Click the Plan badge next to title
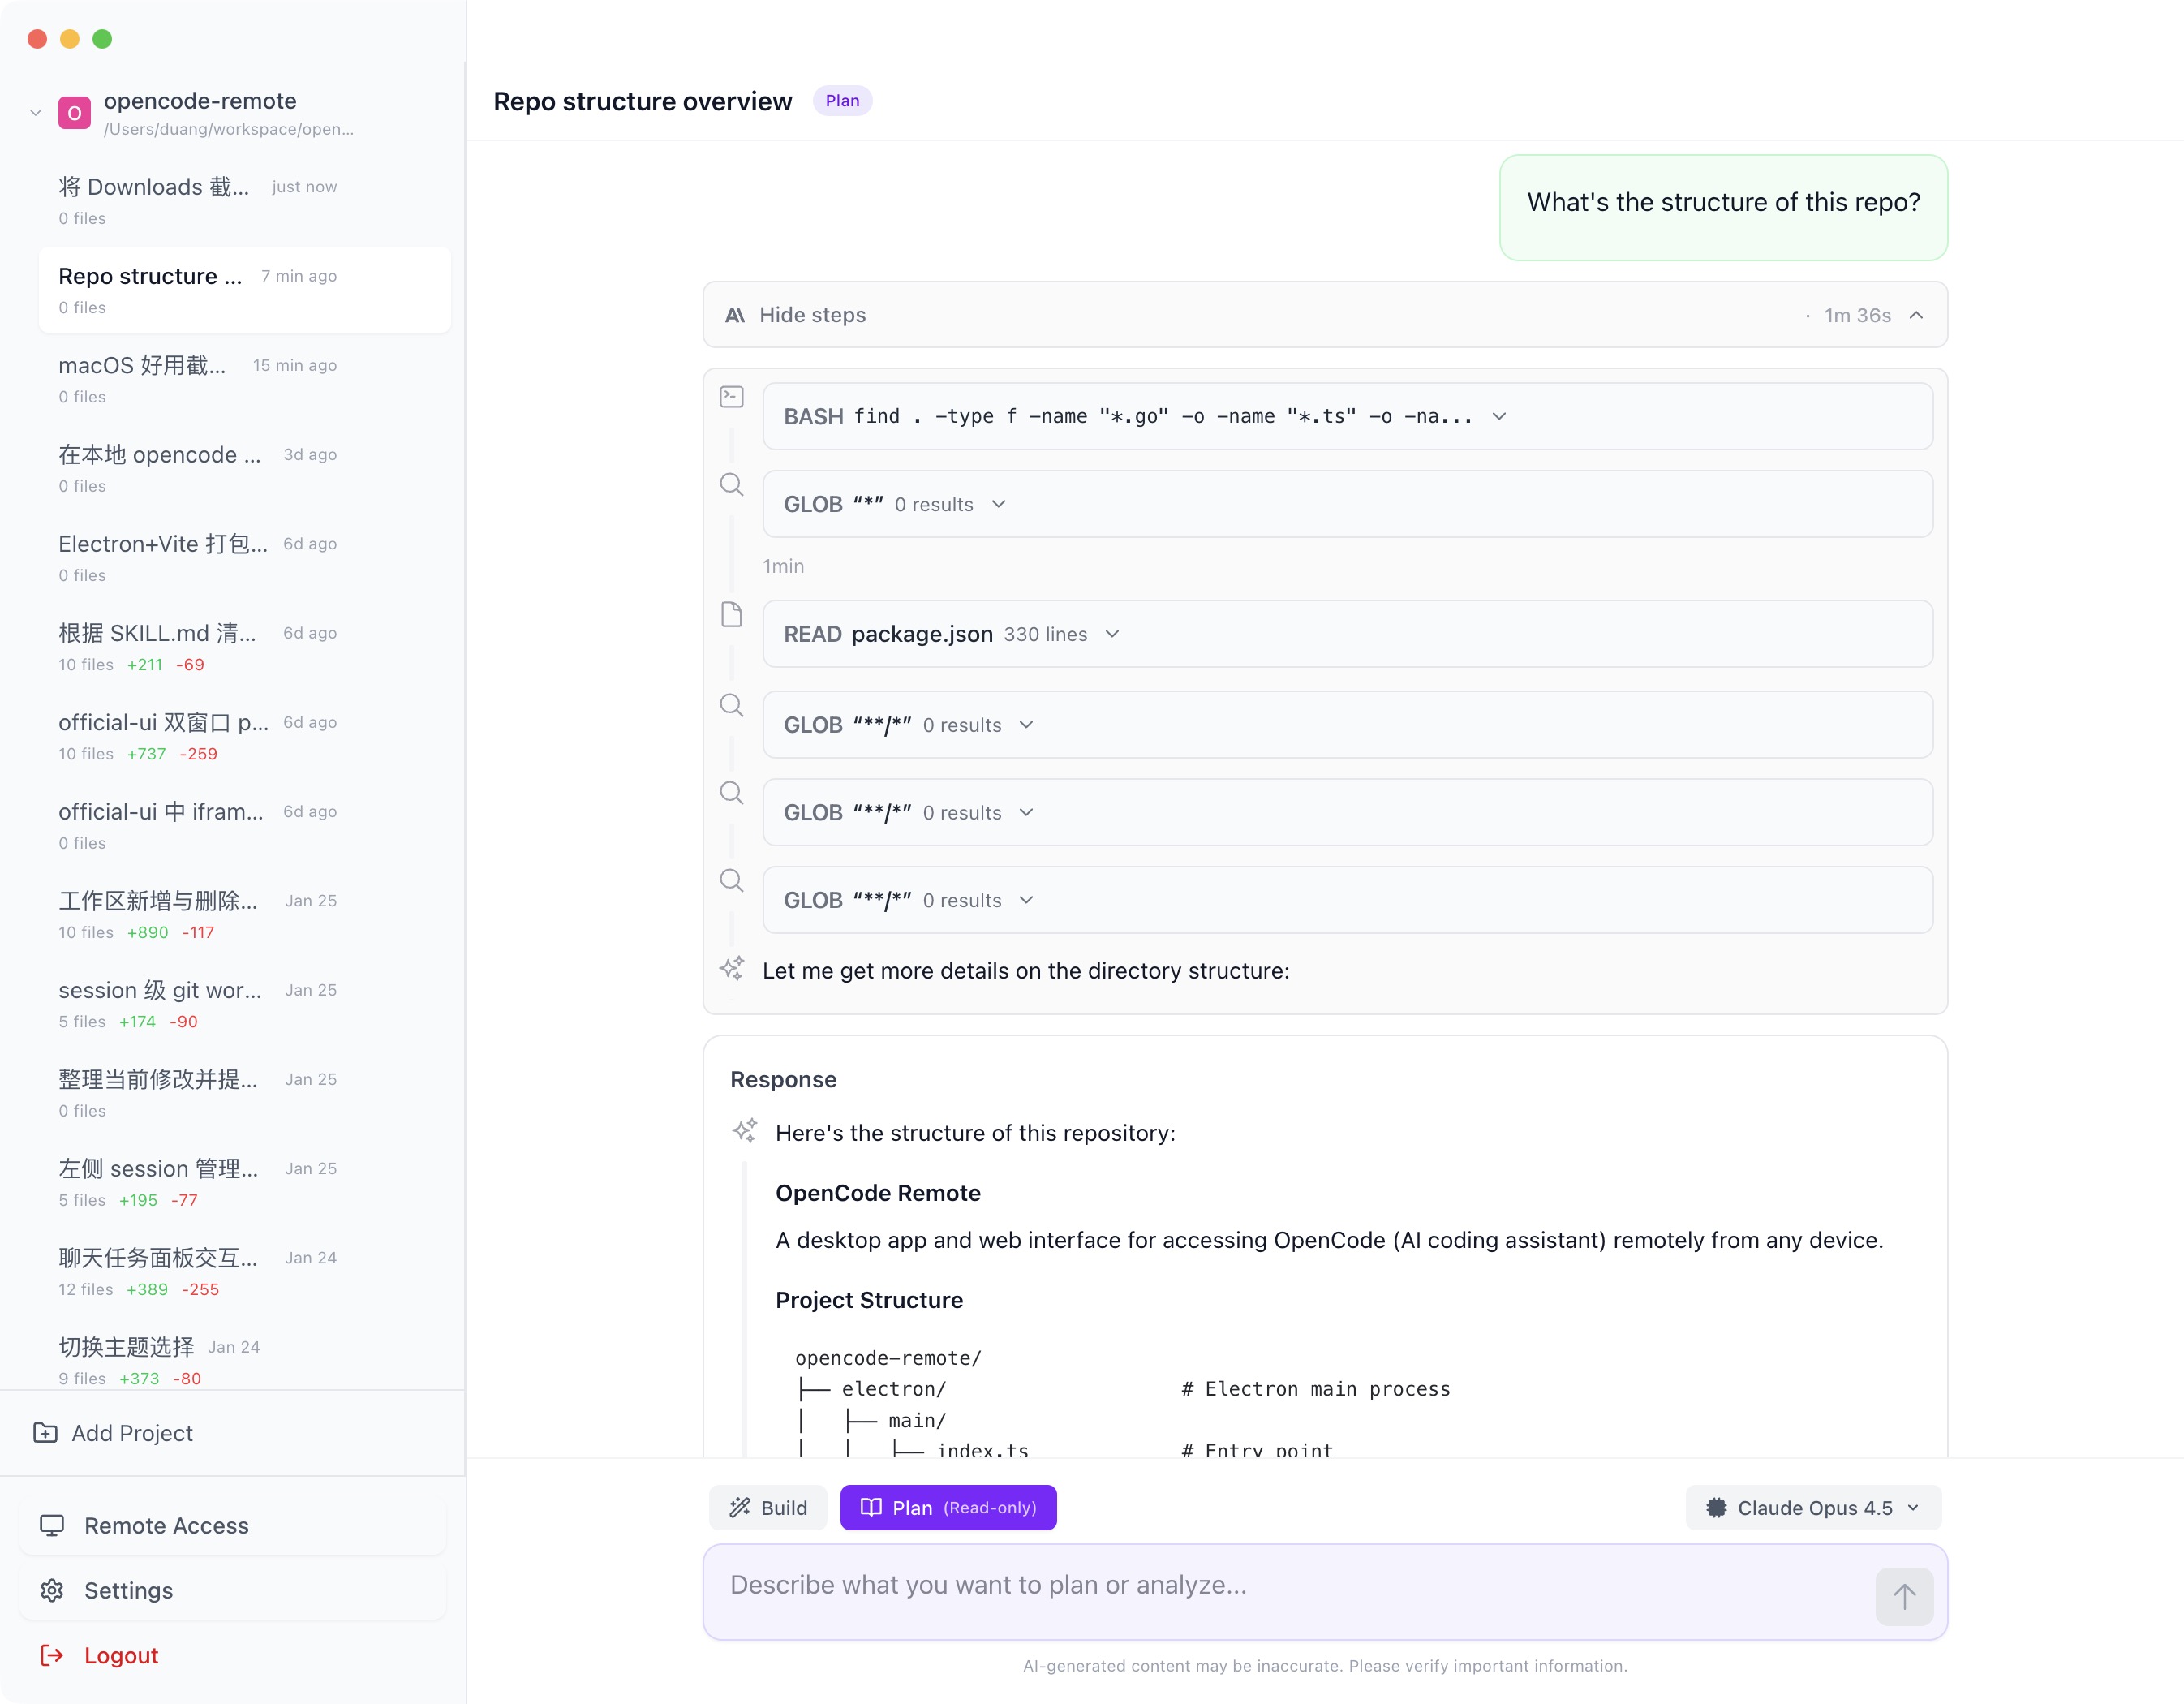Screen dimensions: 2184x1704 click(841, 101)
